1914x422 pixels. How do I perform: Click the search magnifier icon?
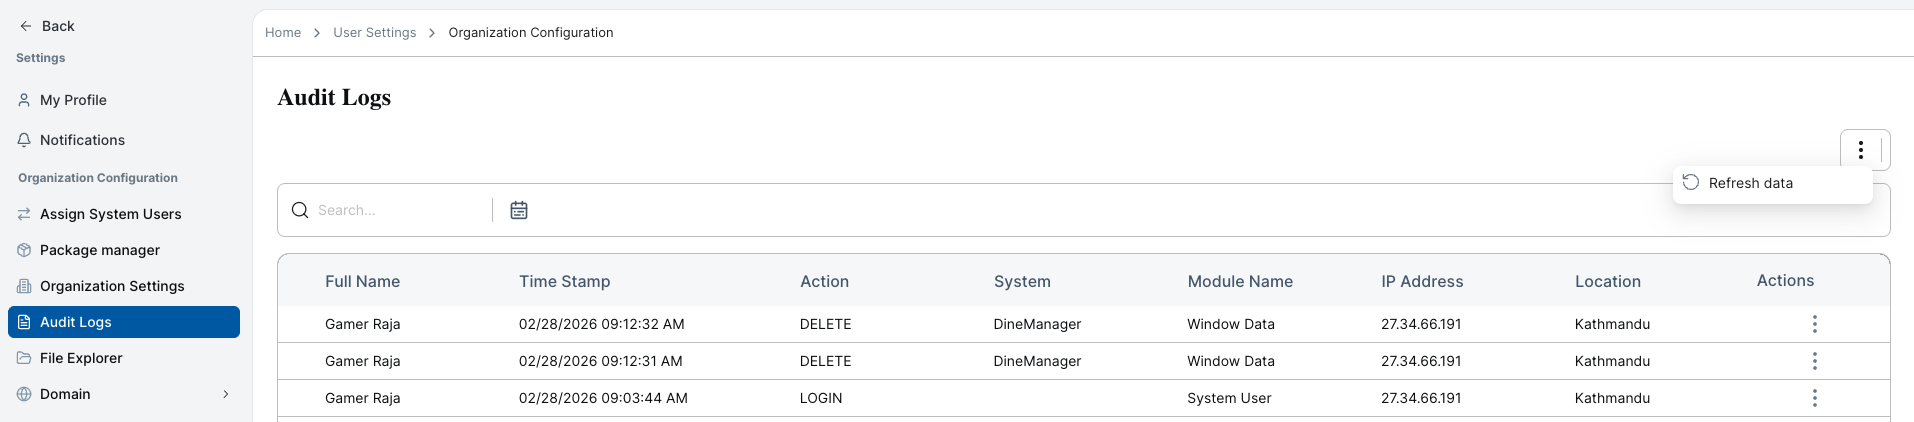tap(300, 210)
